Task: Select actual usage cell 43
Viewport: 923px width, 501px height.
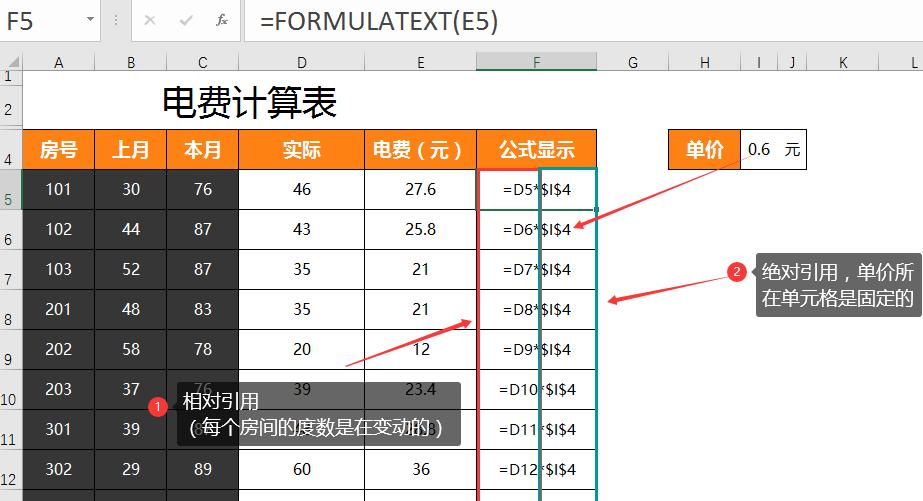Action: [x=301, y=229]
